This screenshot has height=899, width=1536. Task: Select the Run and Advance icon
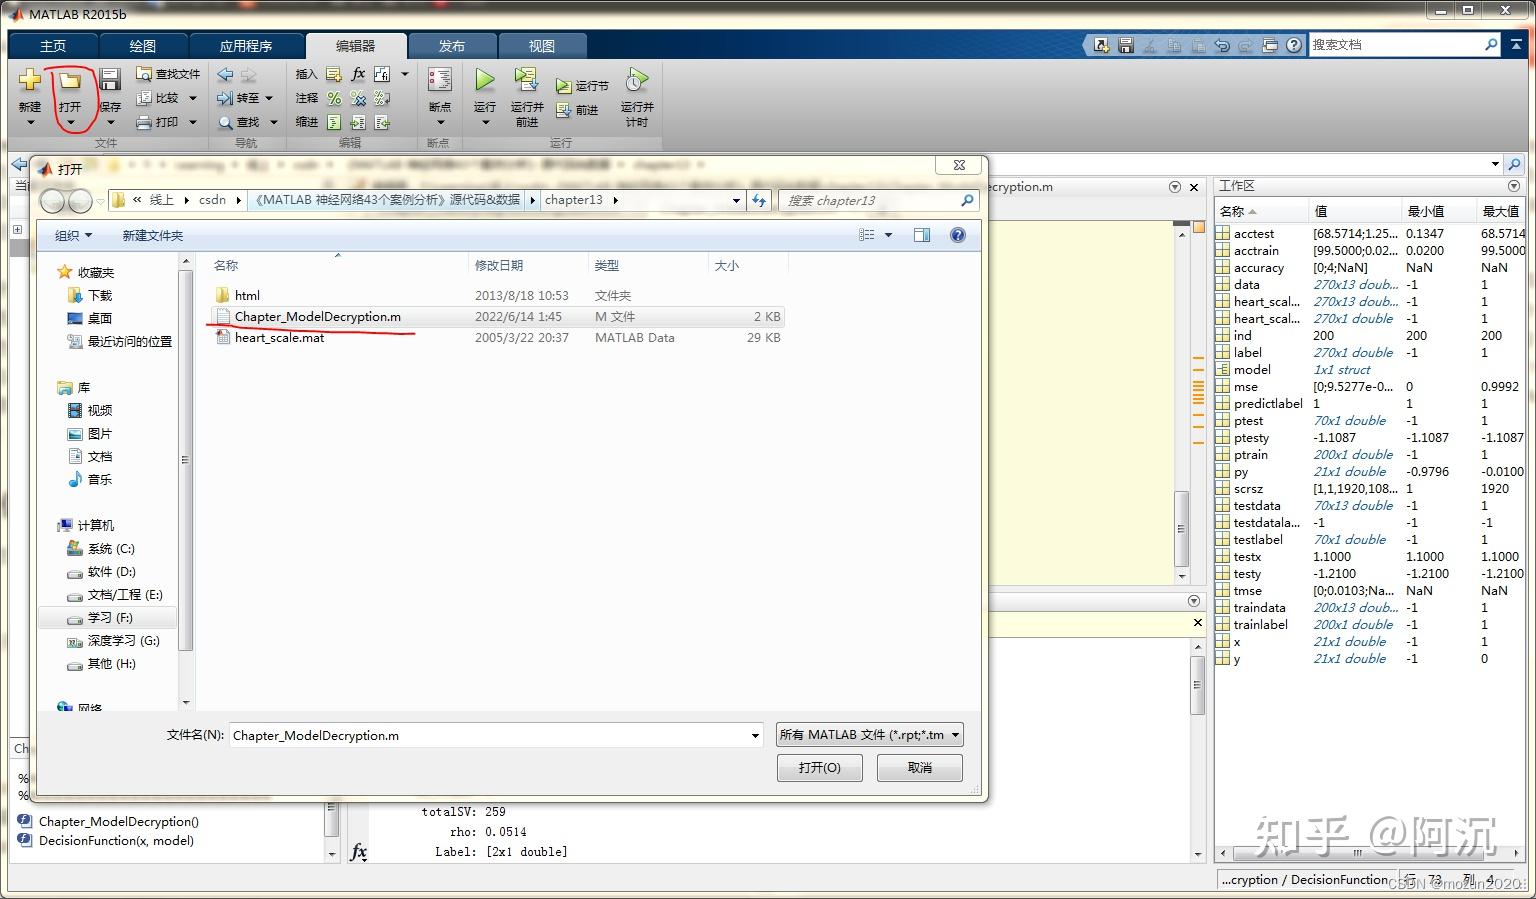pos(526,79)
